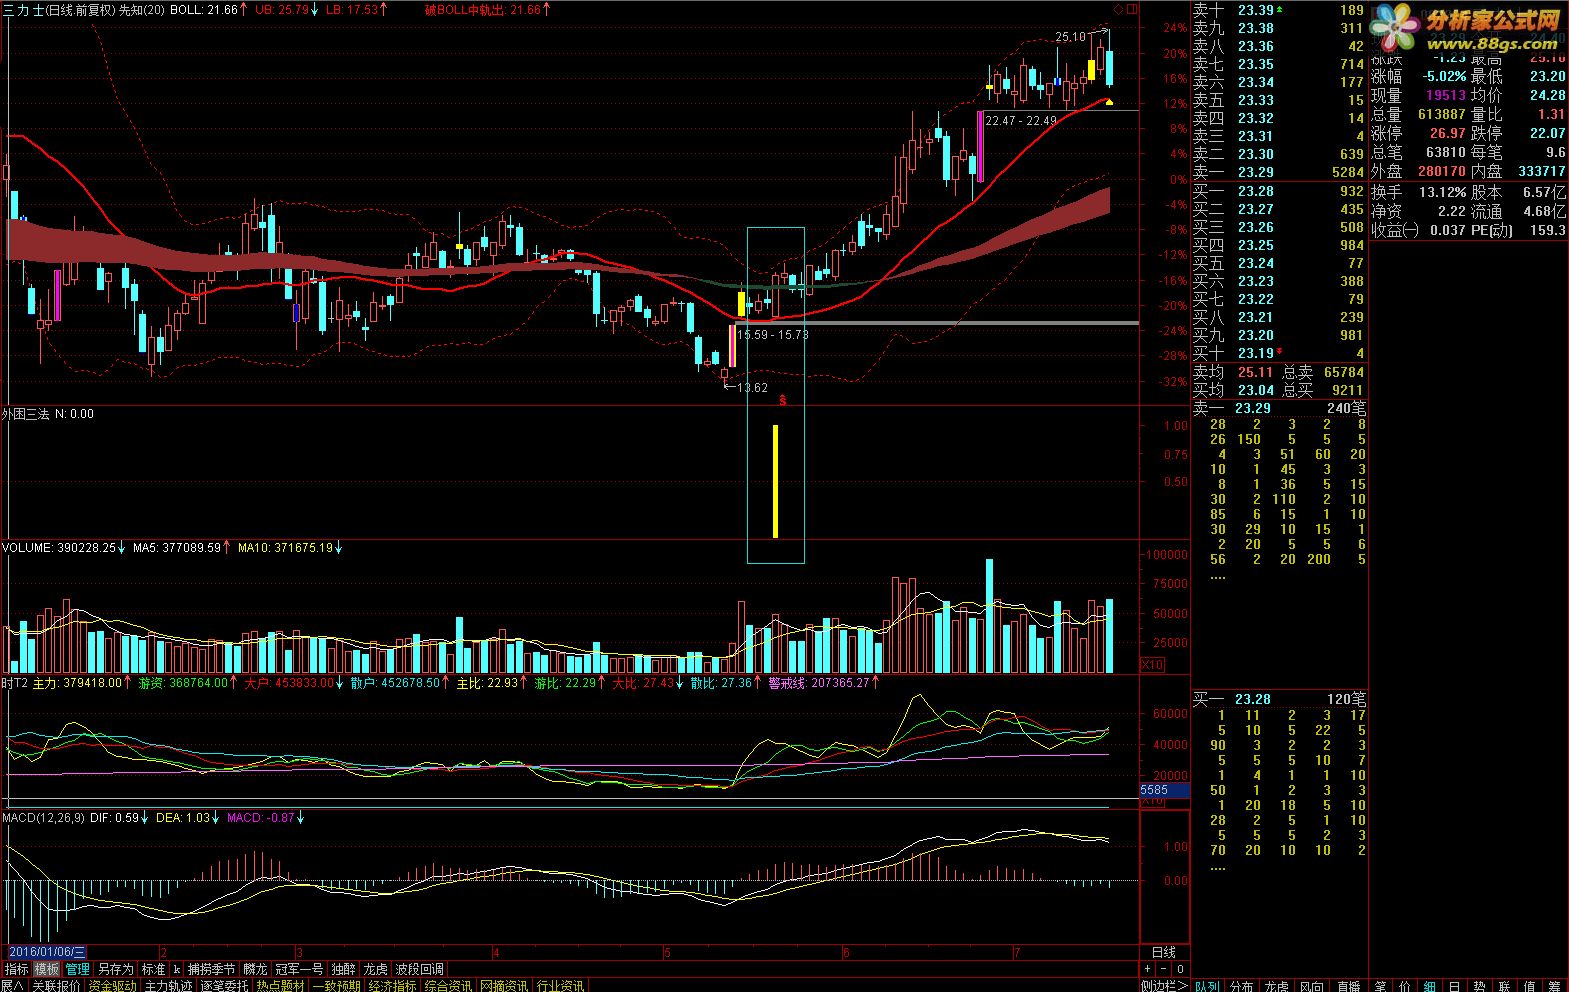
Task: Open the 网摘资讯 tab
Action: coord(504,986)
